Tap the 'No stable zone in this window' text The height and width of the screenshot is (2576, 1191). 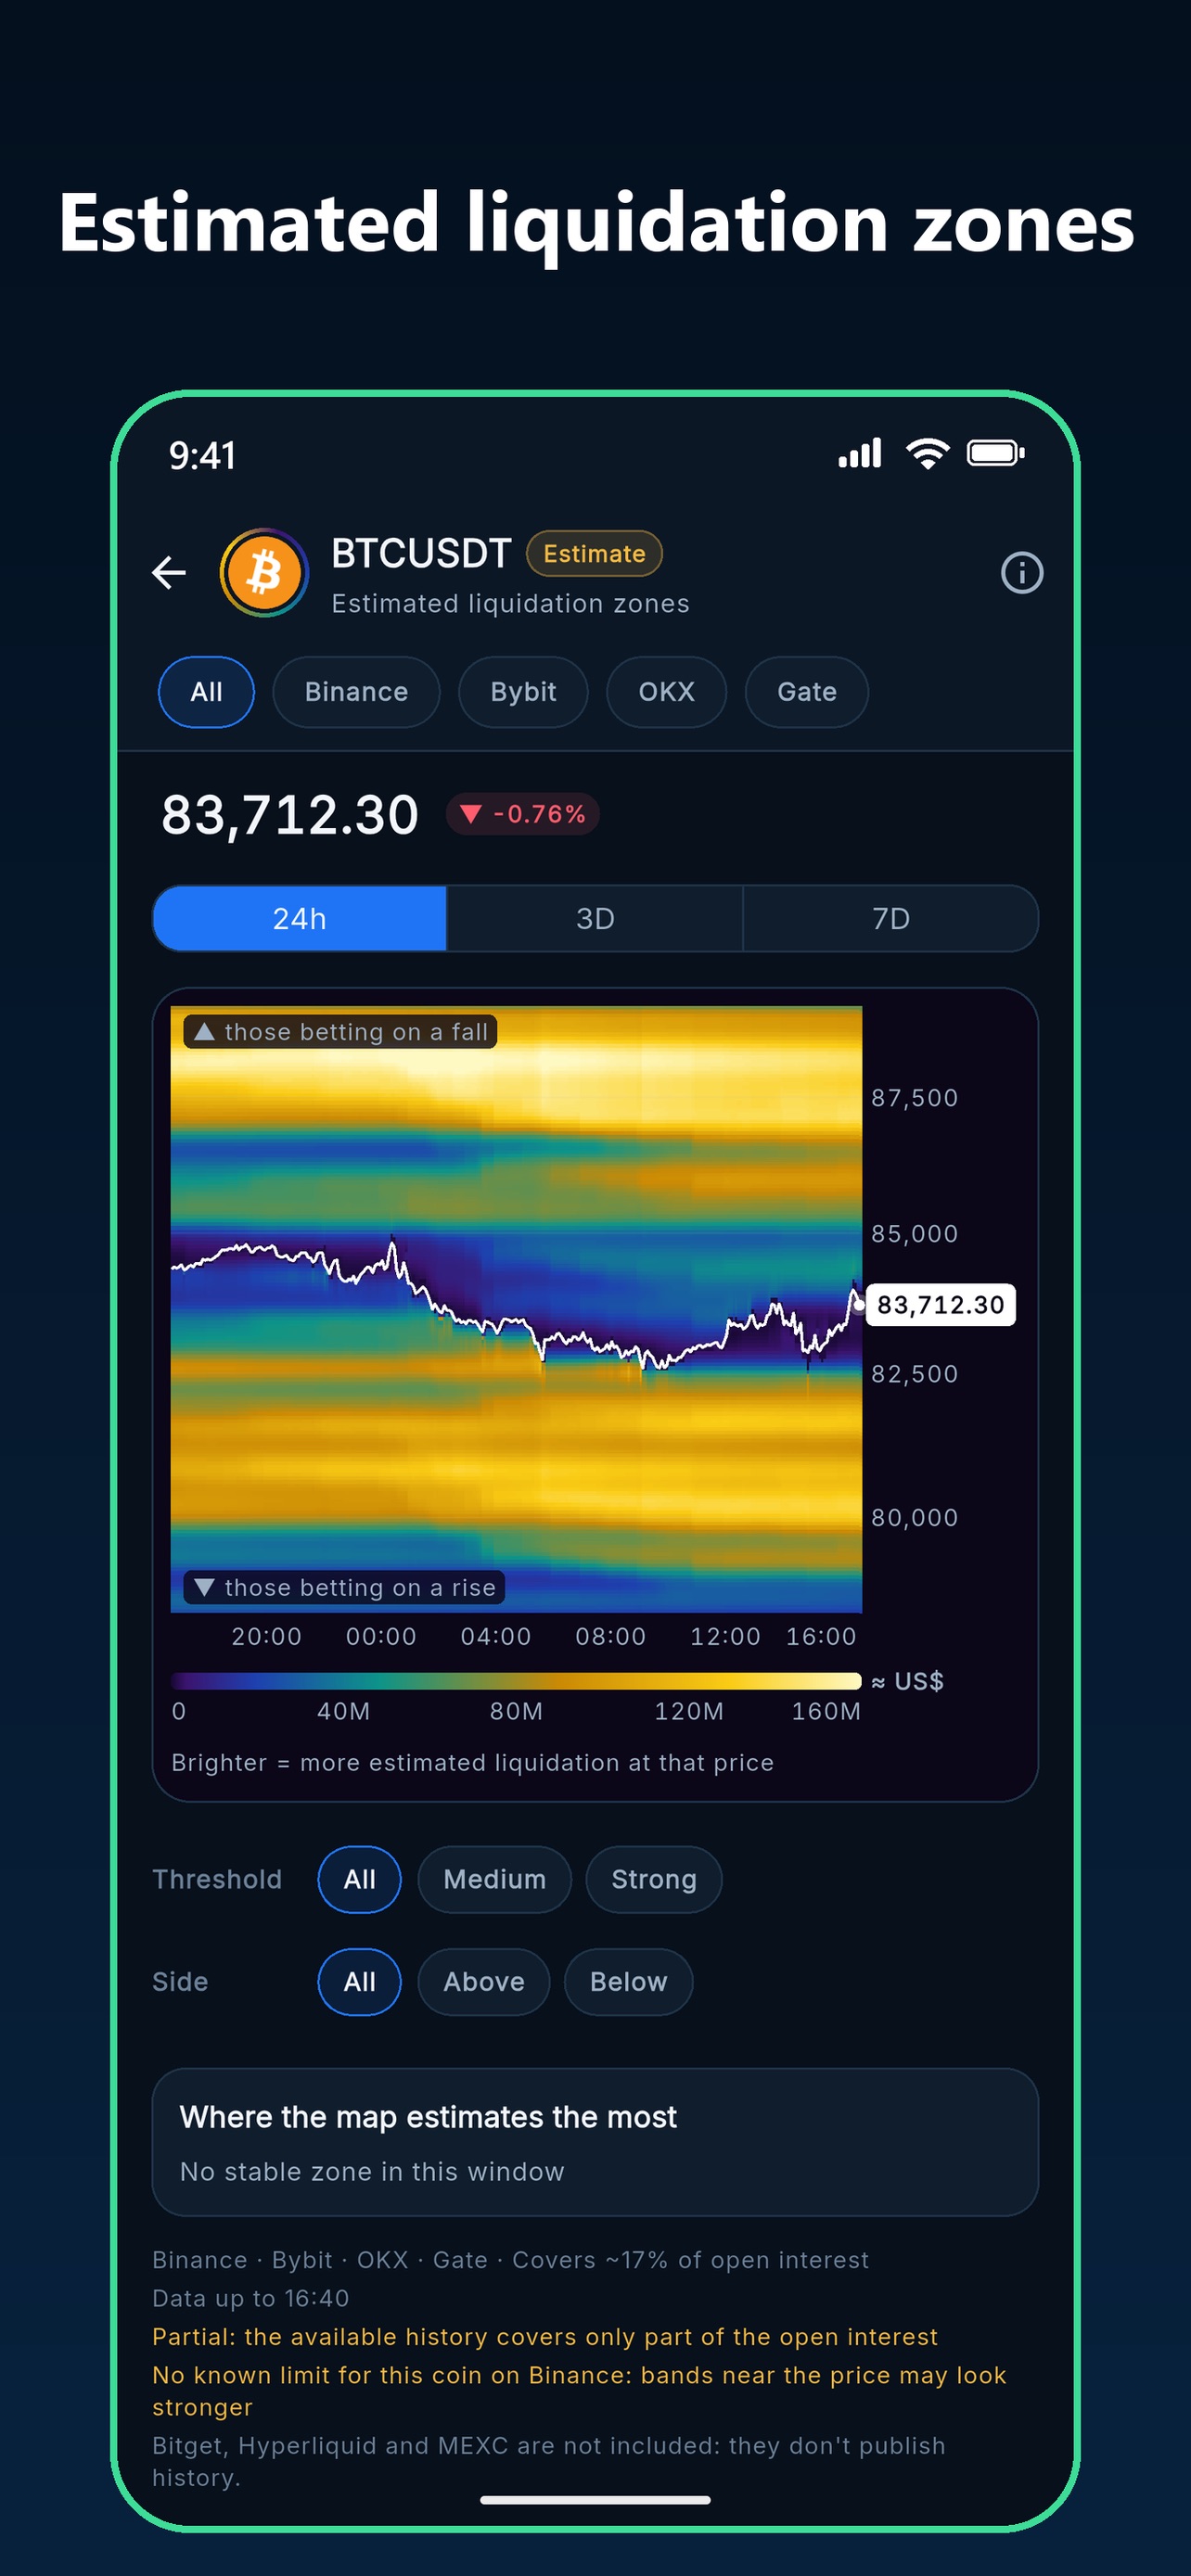pyautogui.click(x=372, y=2172)
